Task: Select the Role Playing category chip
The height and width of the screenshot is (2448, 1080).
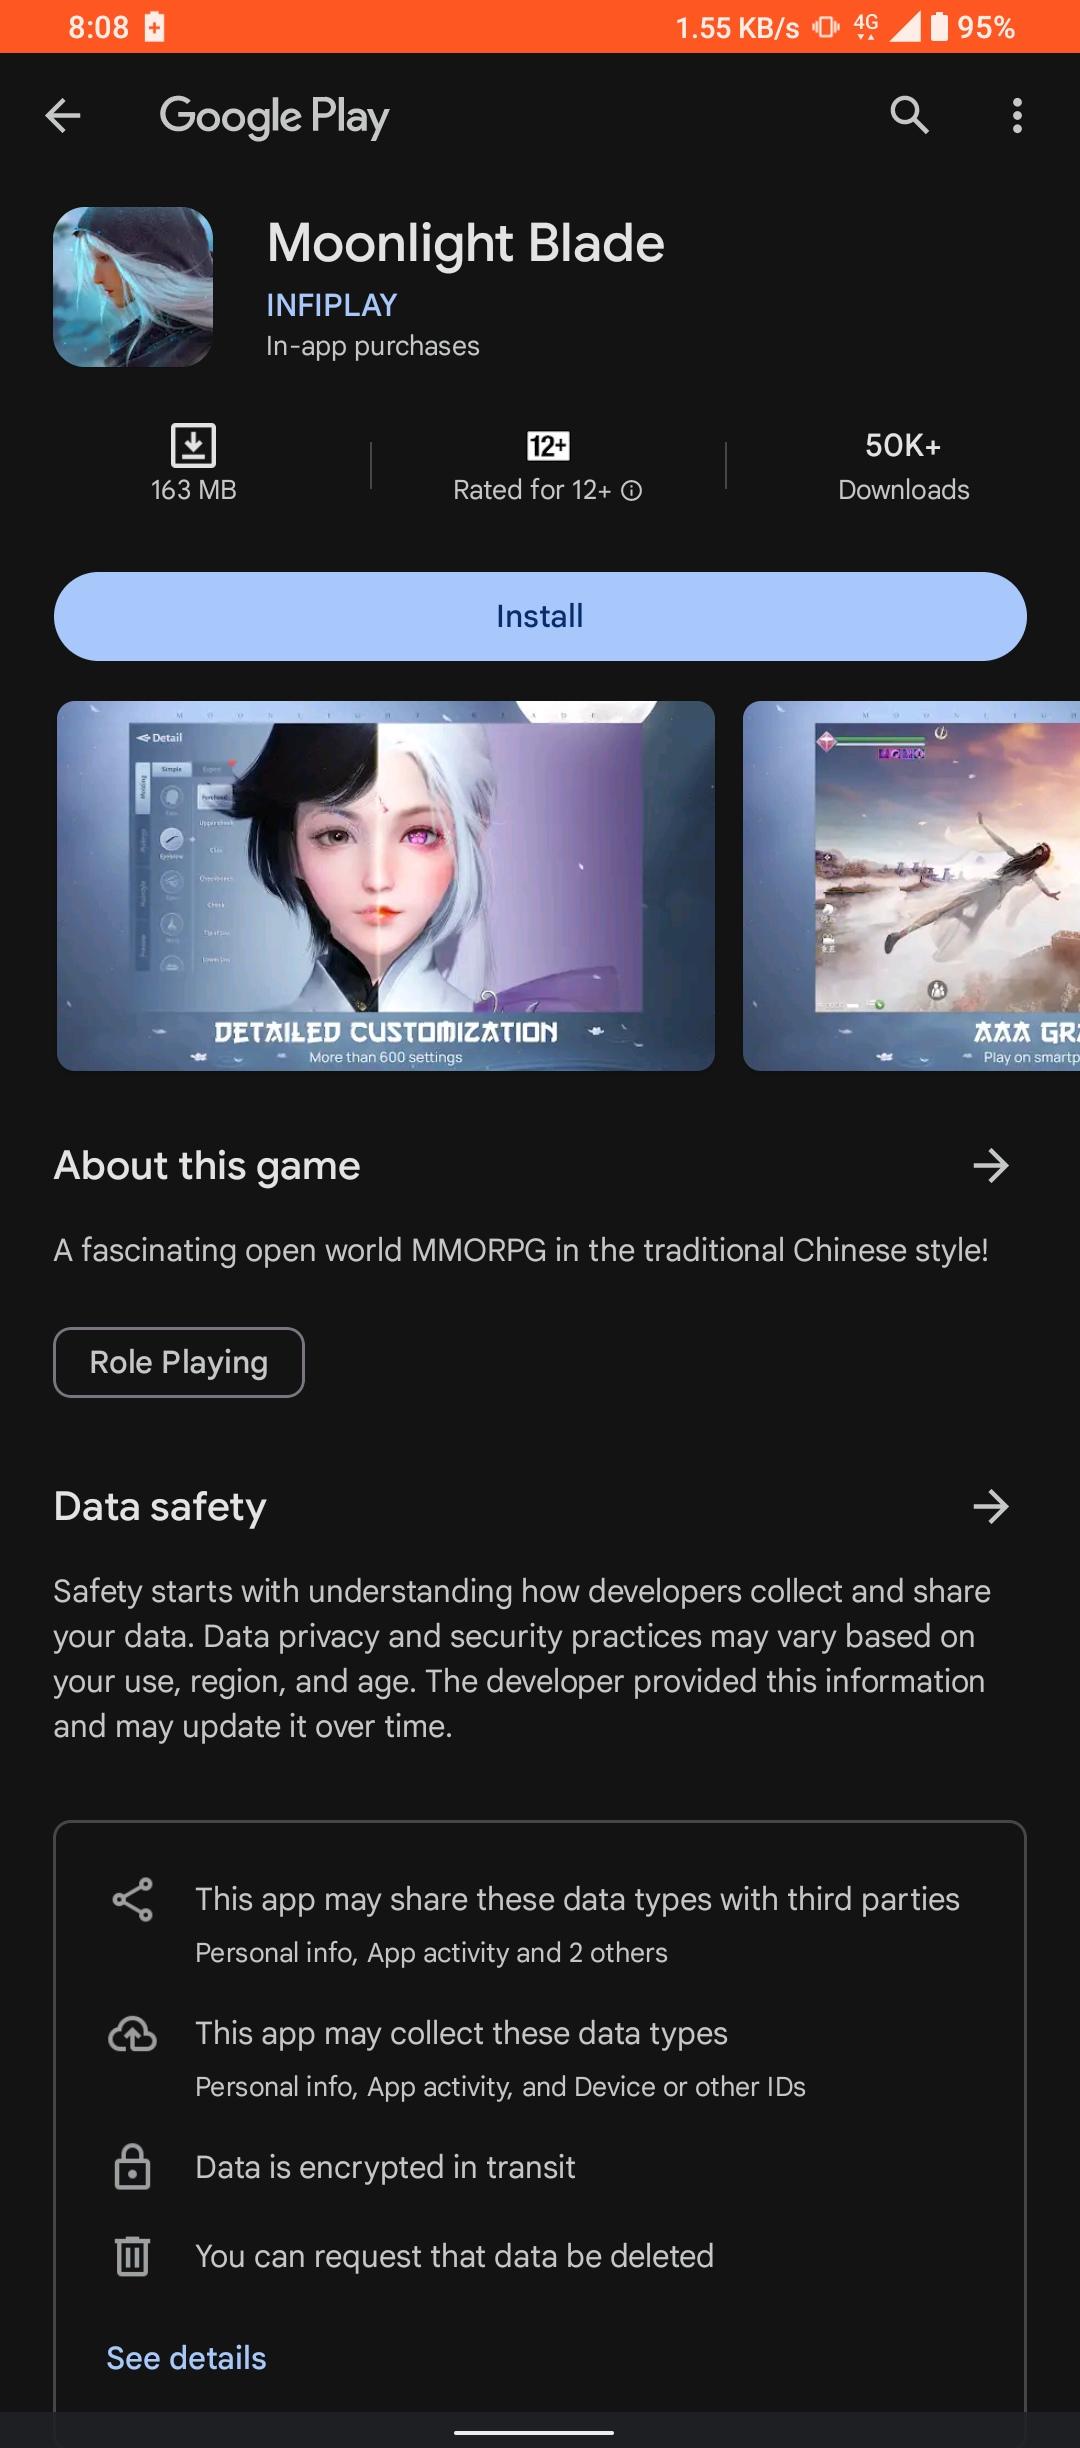Action: [179, 1362]
